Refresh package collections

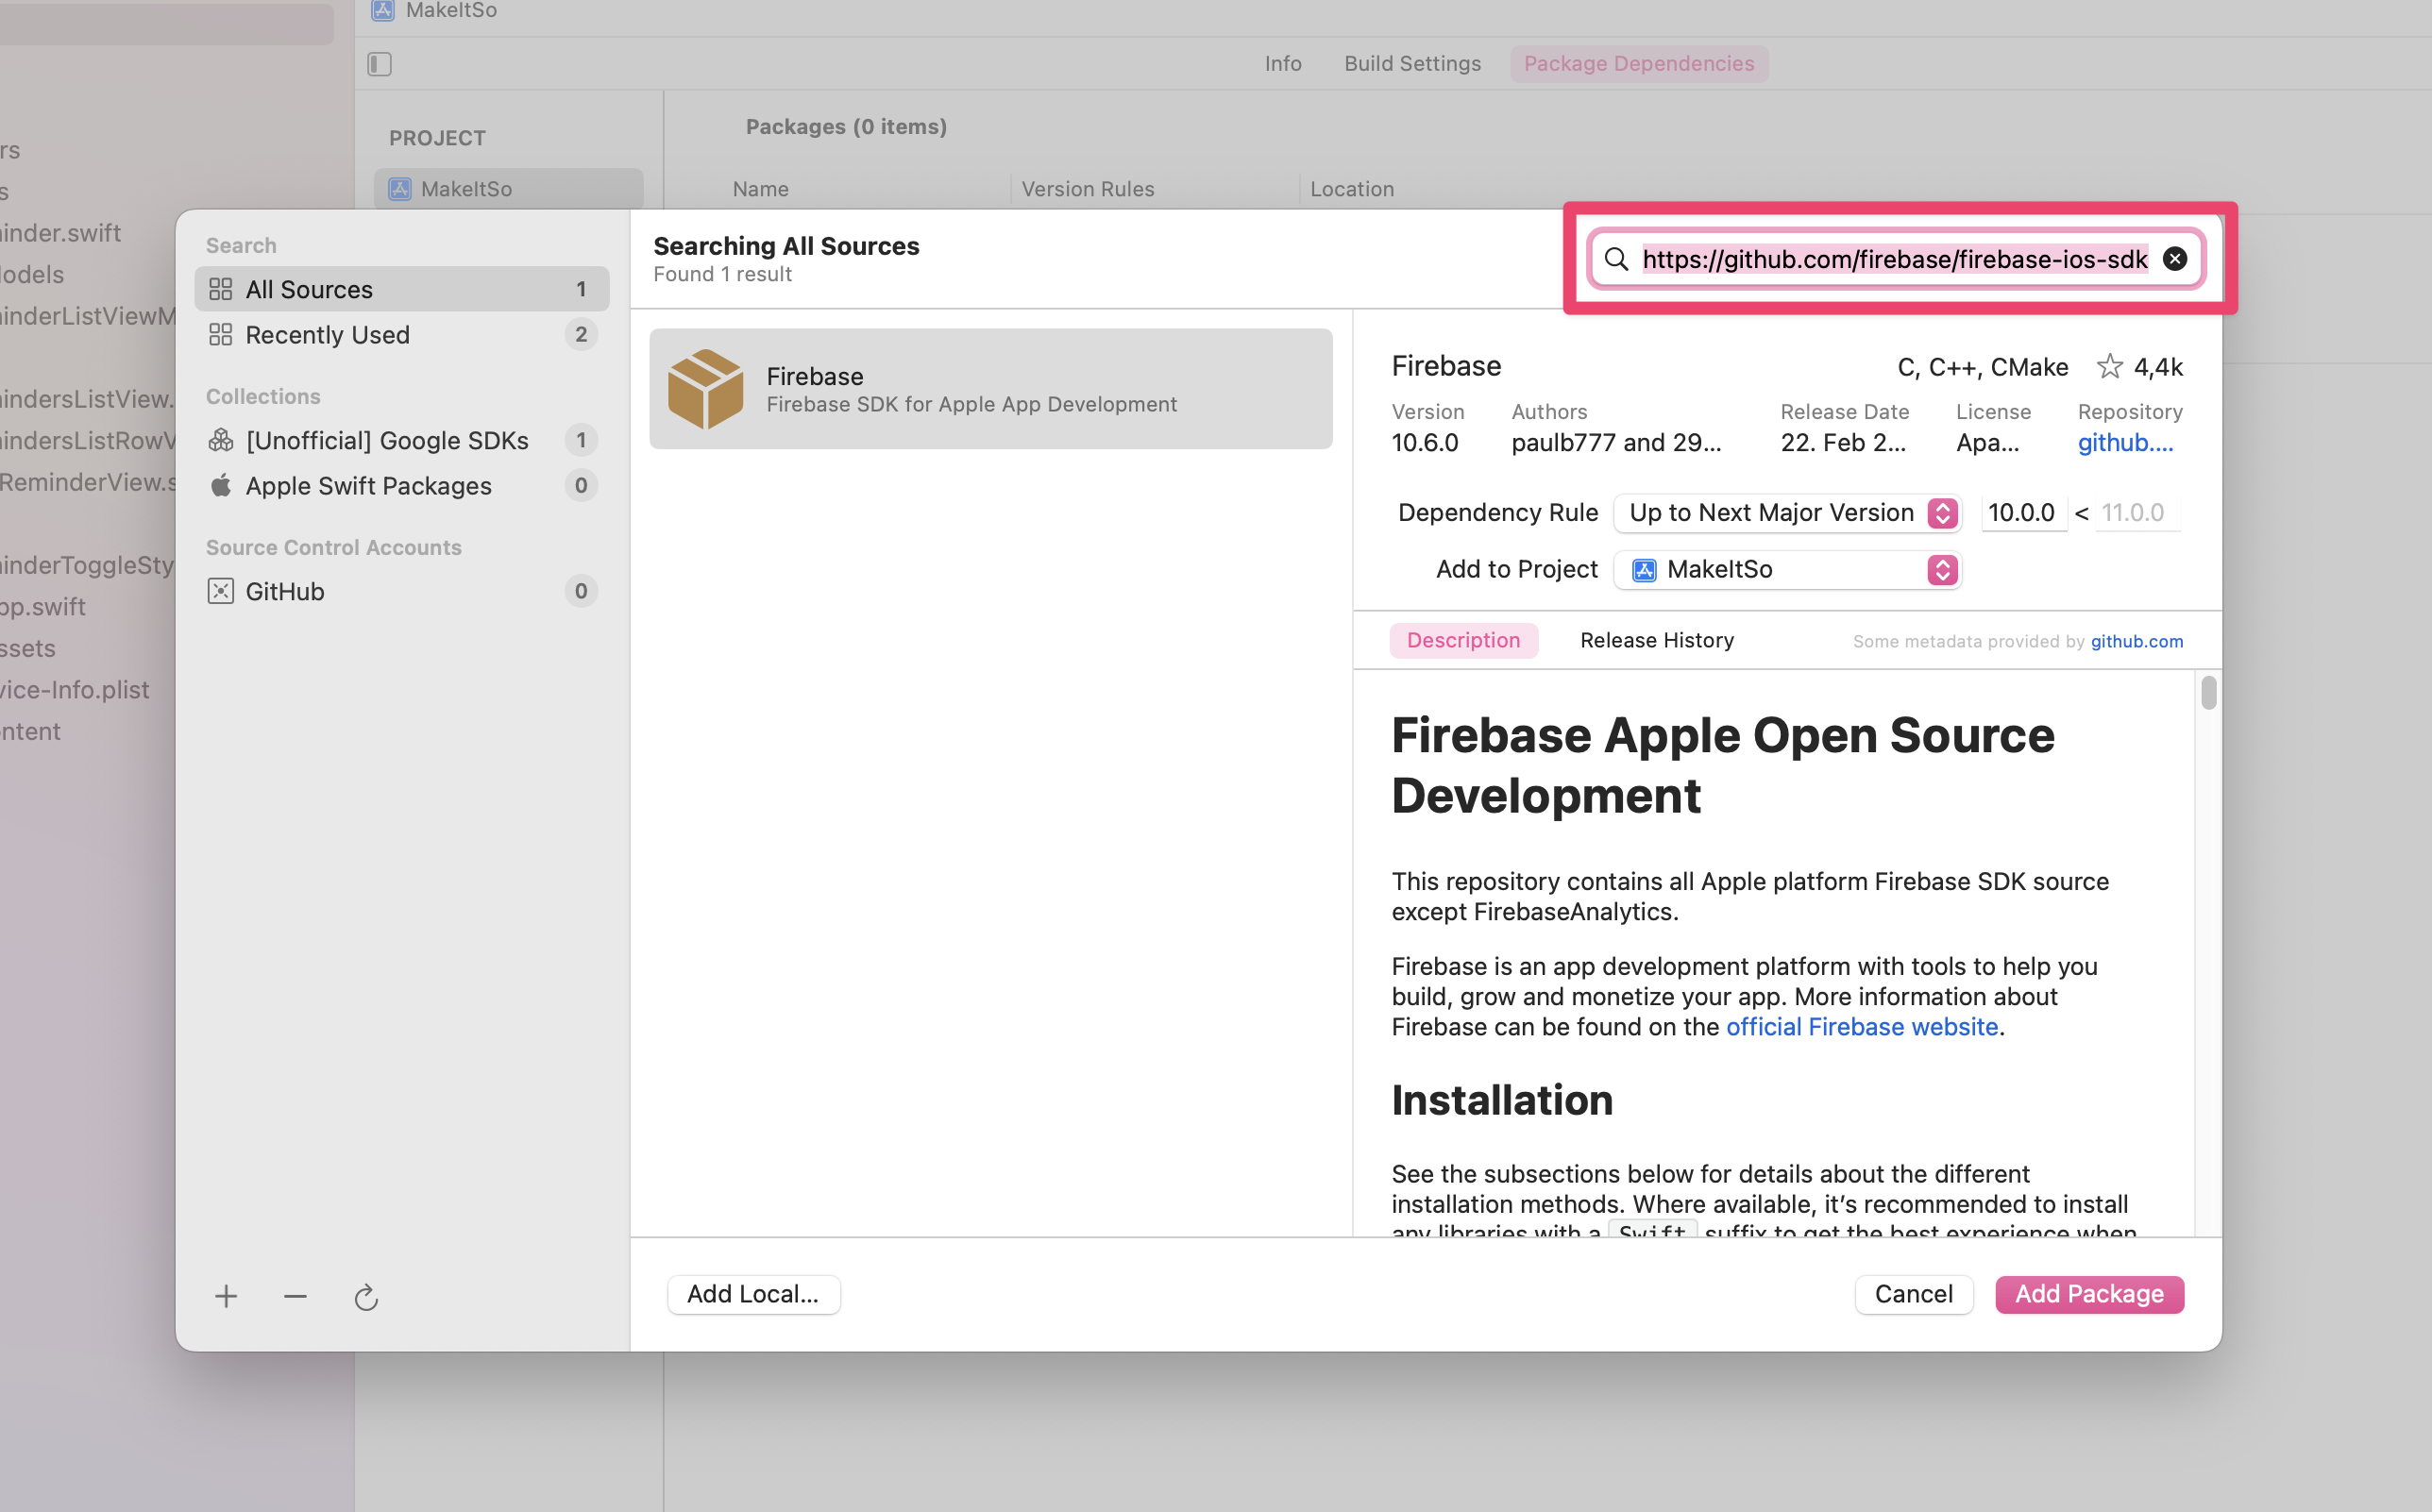click(366, 1297)
